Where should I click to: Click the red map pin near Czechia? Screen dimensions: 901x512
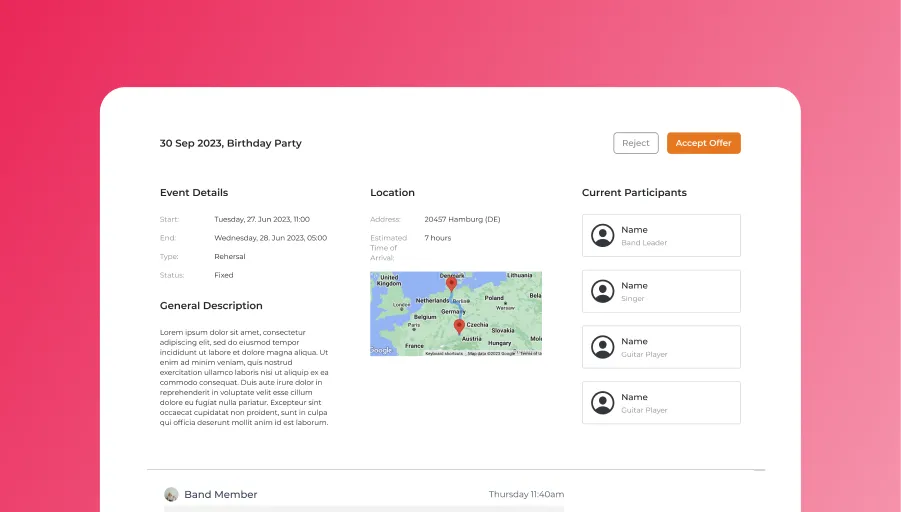point(459,326)
